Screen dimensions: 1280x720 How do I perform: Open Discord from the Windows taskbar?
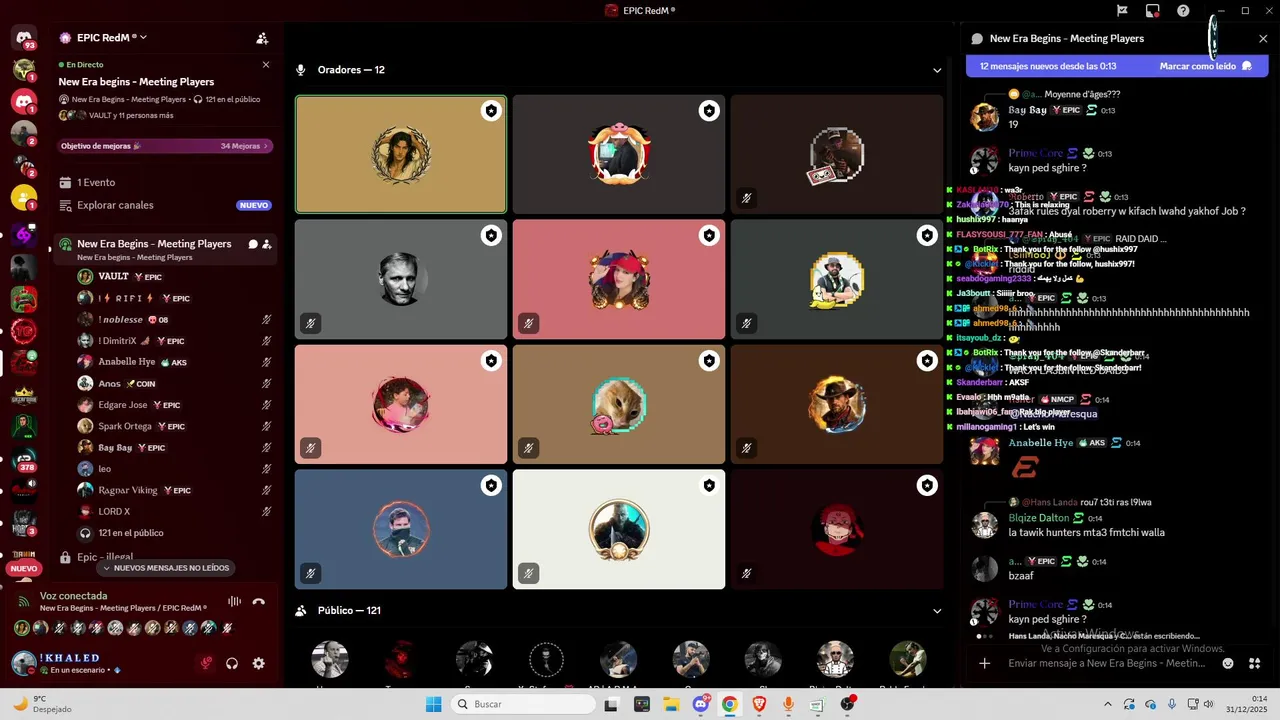(701, 704)
